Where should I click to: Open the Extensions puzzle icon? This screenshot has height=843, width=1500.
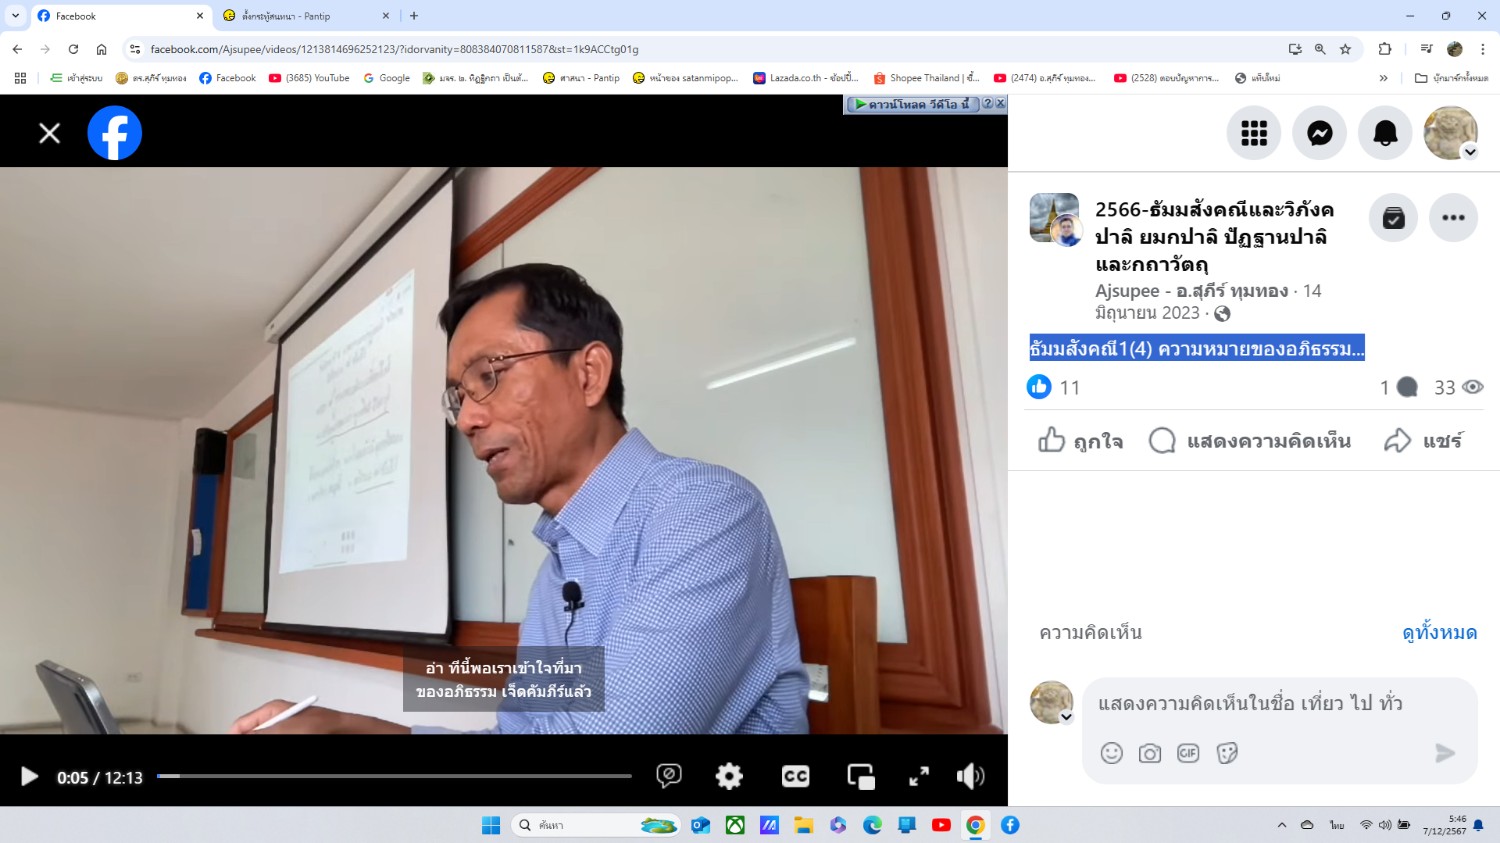1385,49
